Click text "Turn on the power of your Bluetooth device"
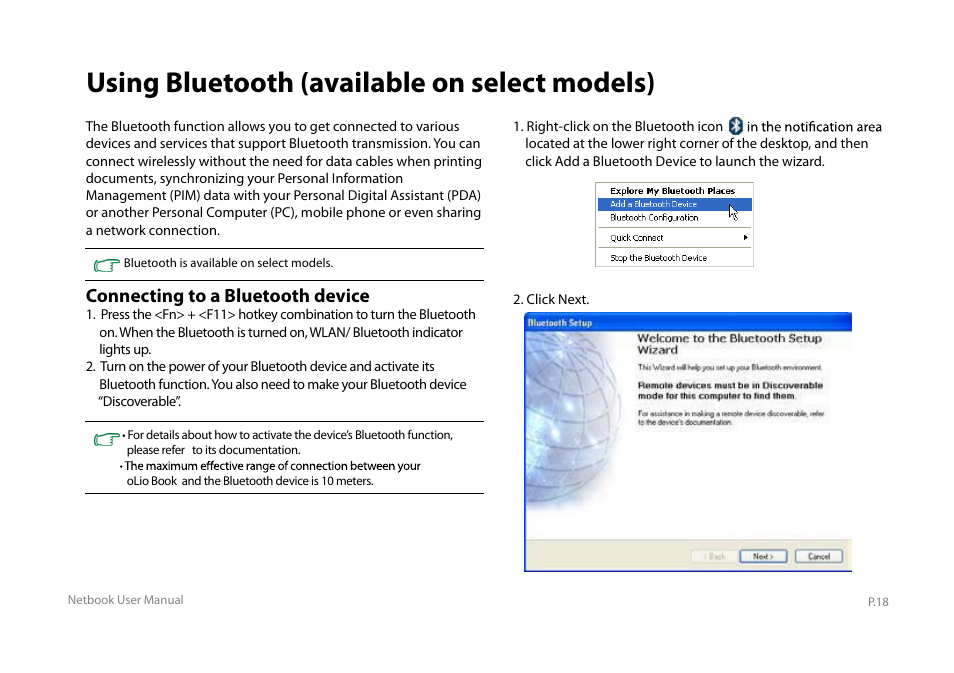Viewport: 954px width, 673px height. click(223, 367)
